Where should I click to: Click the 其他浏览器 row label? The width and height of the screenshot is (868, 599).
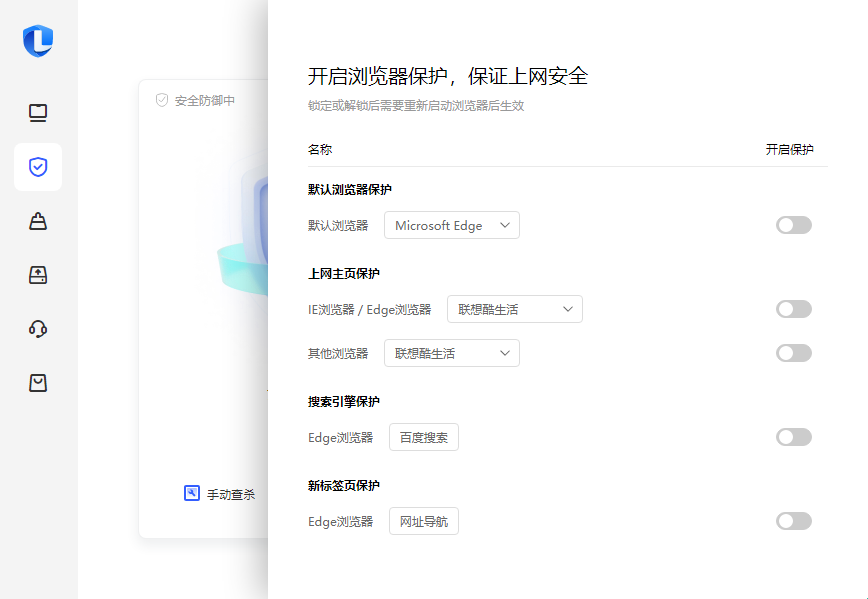click(338, 353)
